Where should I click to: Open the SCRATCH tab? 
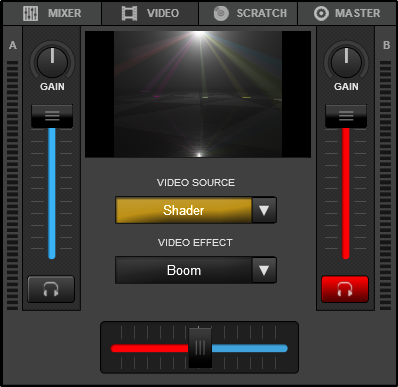click(x=248, y=13)
